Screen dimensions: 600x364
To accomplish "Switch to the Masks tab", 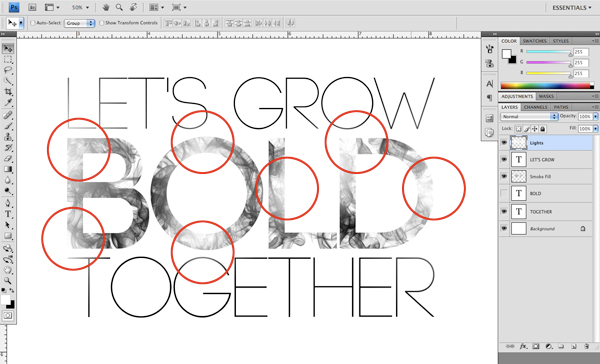I will point(546,96).
